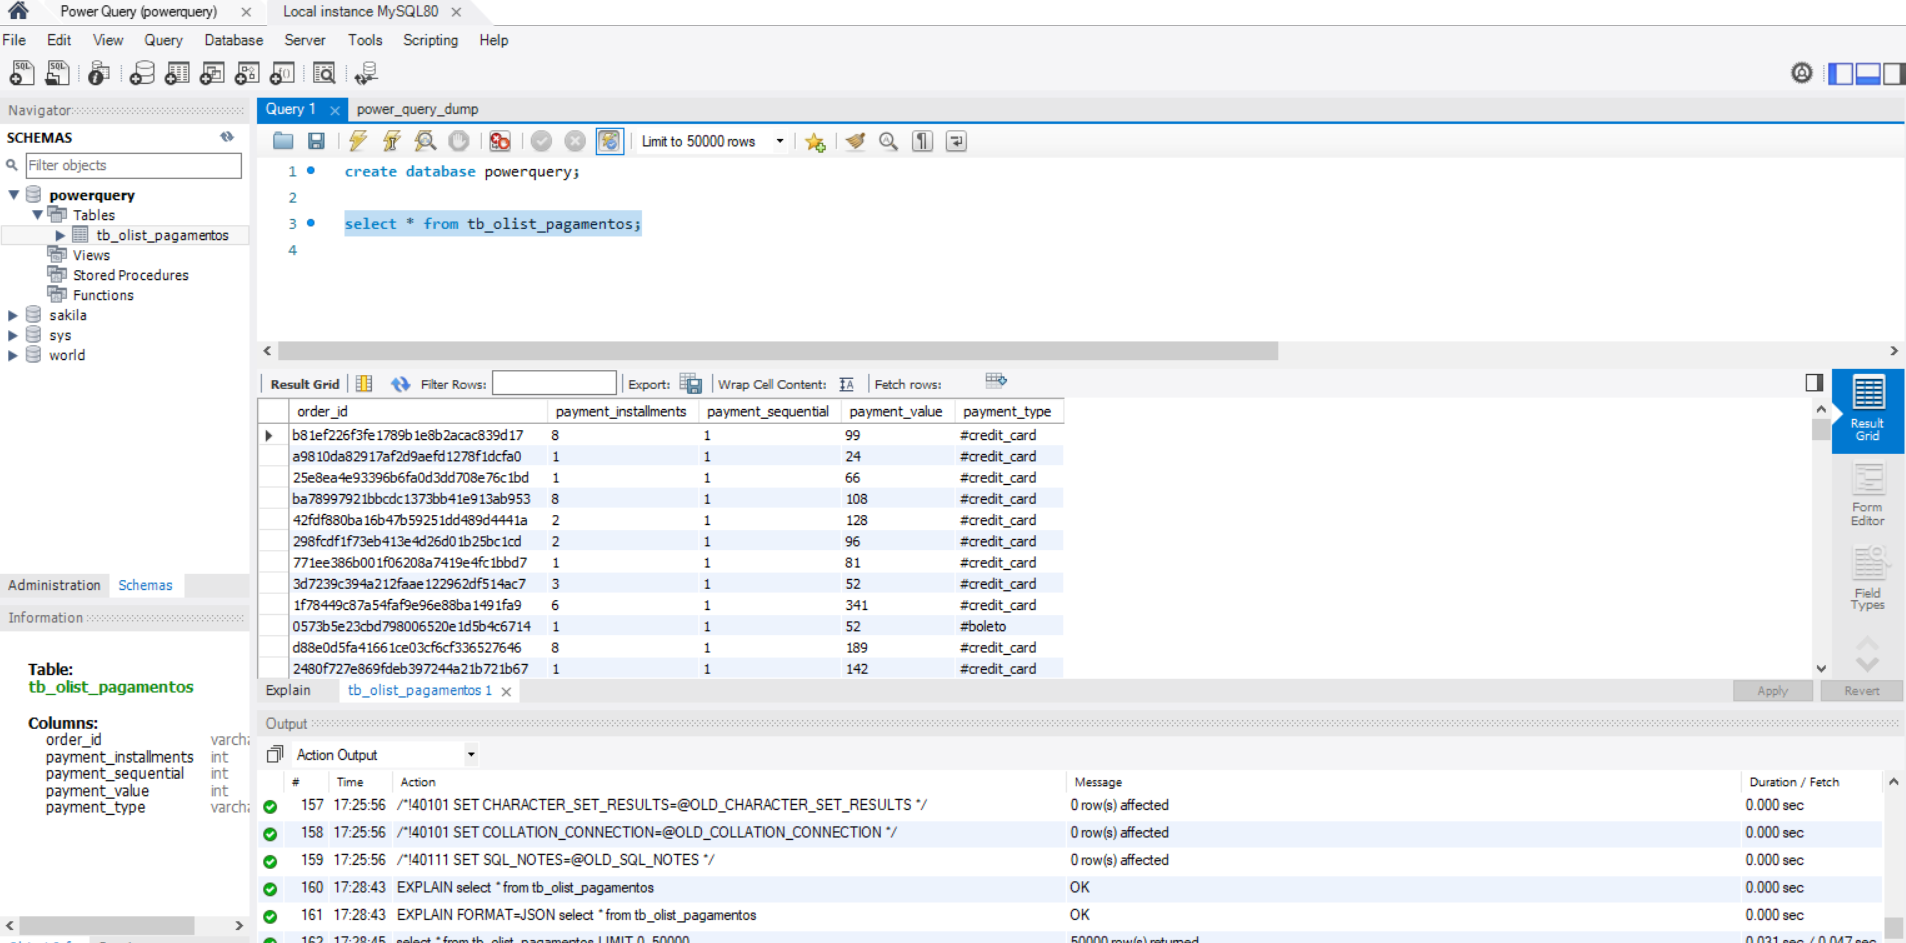Open a SQL script file from main toolbar

58,73
